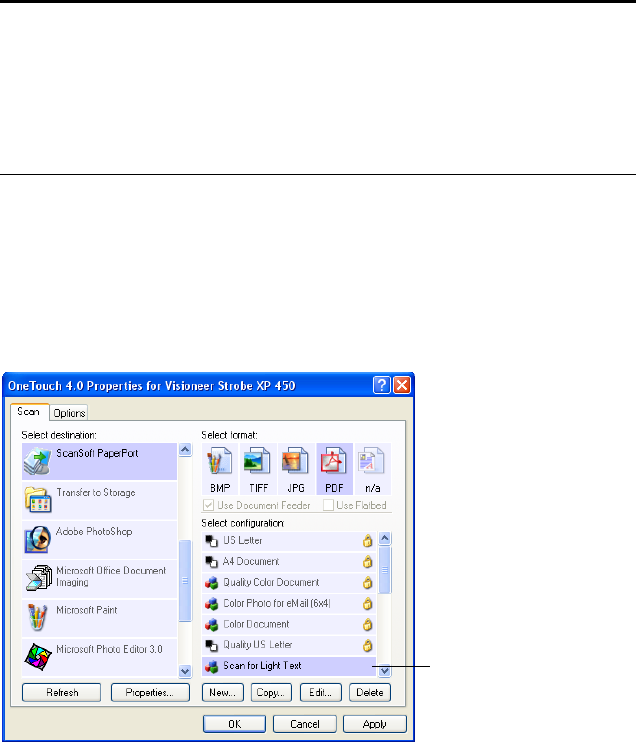This screenshot has height=742, width=636.
Task: Click the destination list scrollbar thumb
Action: click(185, 581)
